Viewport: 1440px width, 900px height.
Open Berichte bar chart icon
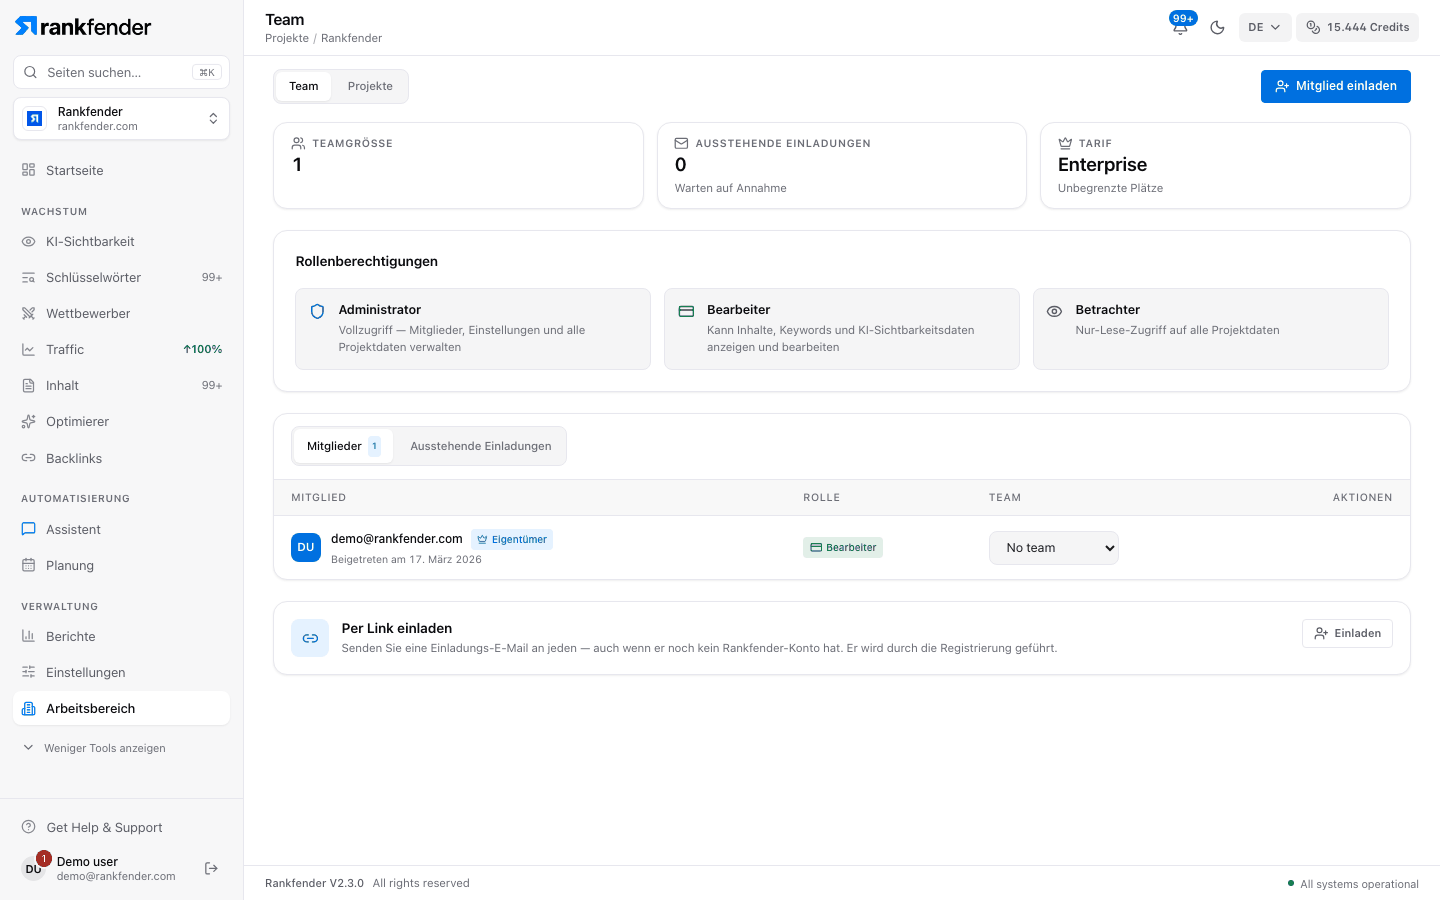(x=28, y=636)
